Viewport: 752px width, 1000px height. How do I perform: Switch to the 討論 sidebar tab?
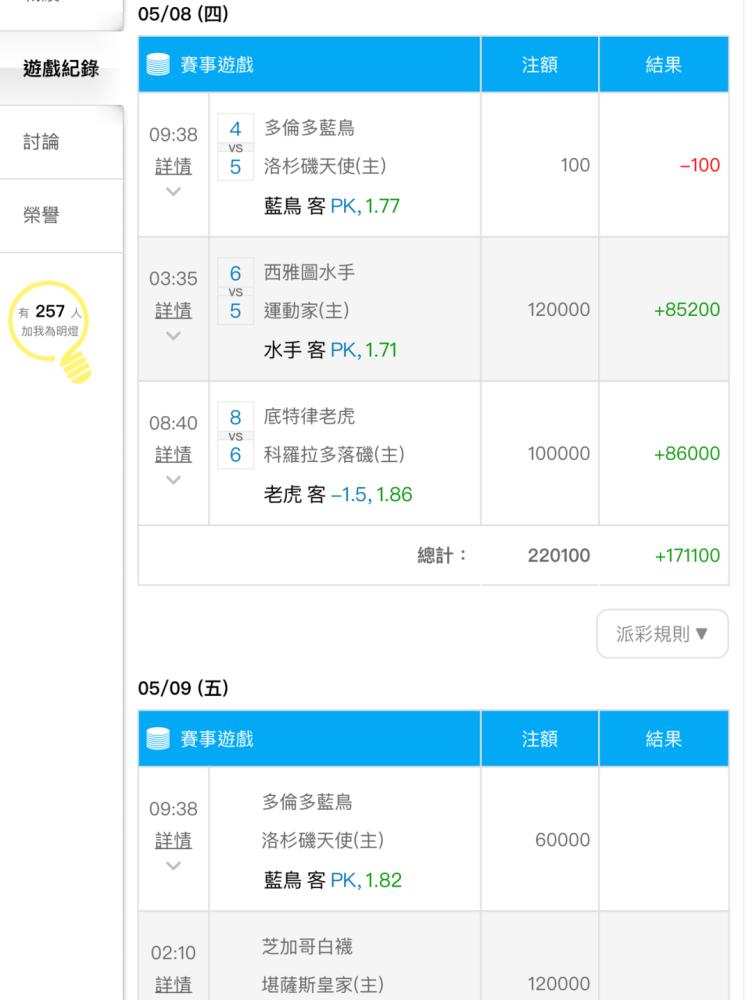42,142
